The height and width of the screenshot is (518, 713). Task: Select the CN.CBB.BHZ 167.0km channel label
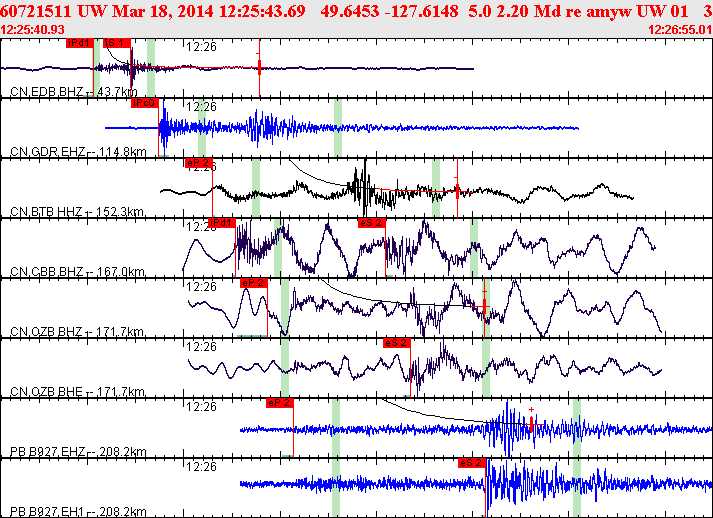click(77, 272)
